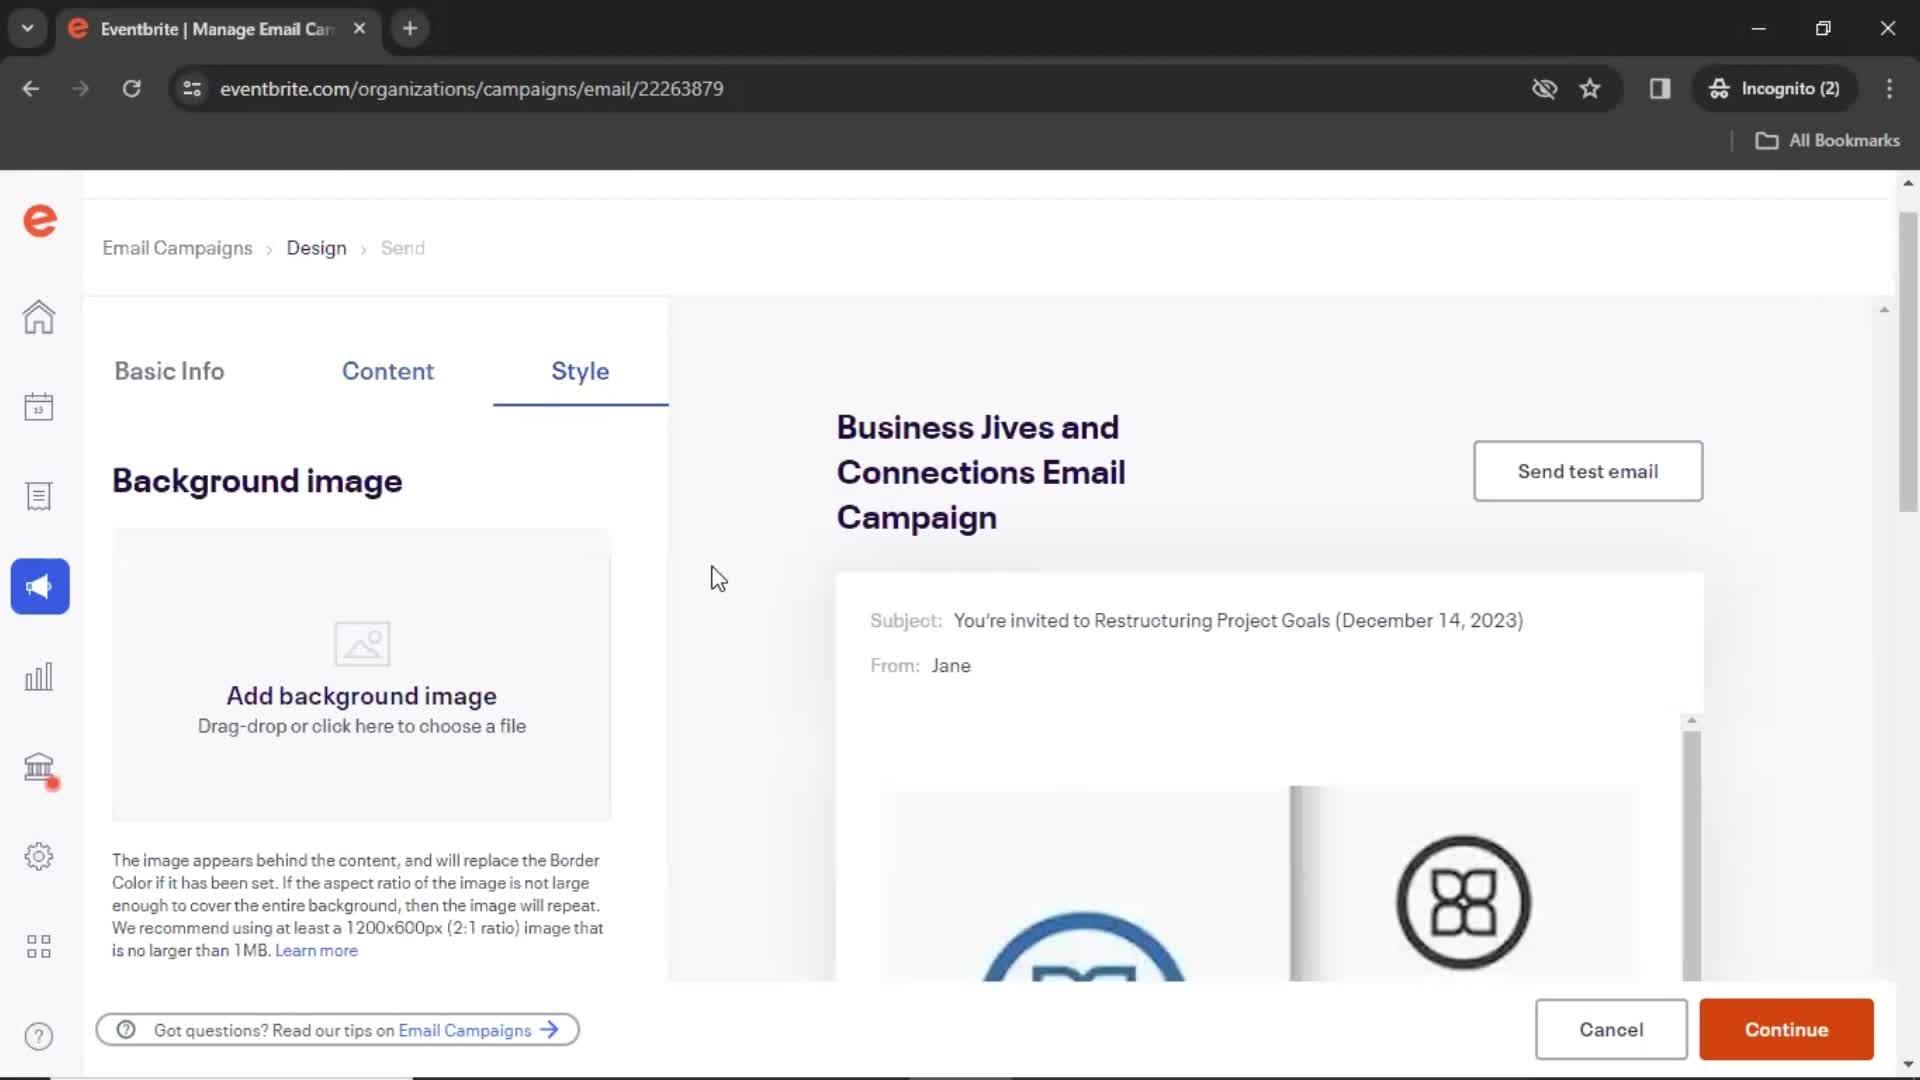
Task: Click the Design breadcrumb step
Action: [x=316, y=248]
